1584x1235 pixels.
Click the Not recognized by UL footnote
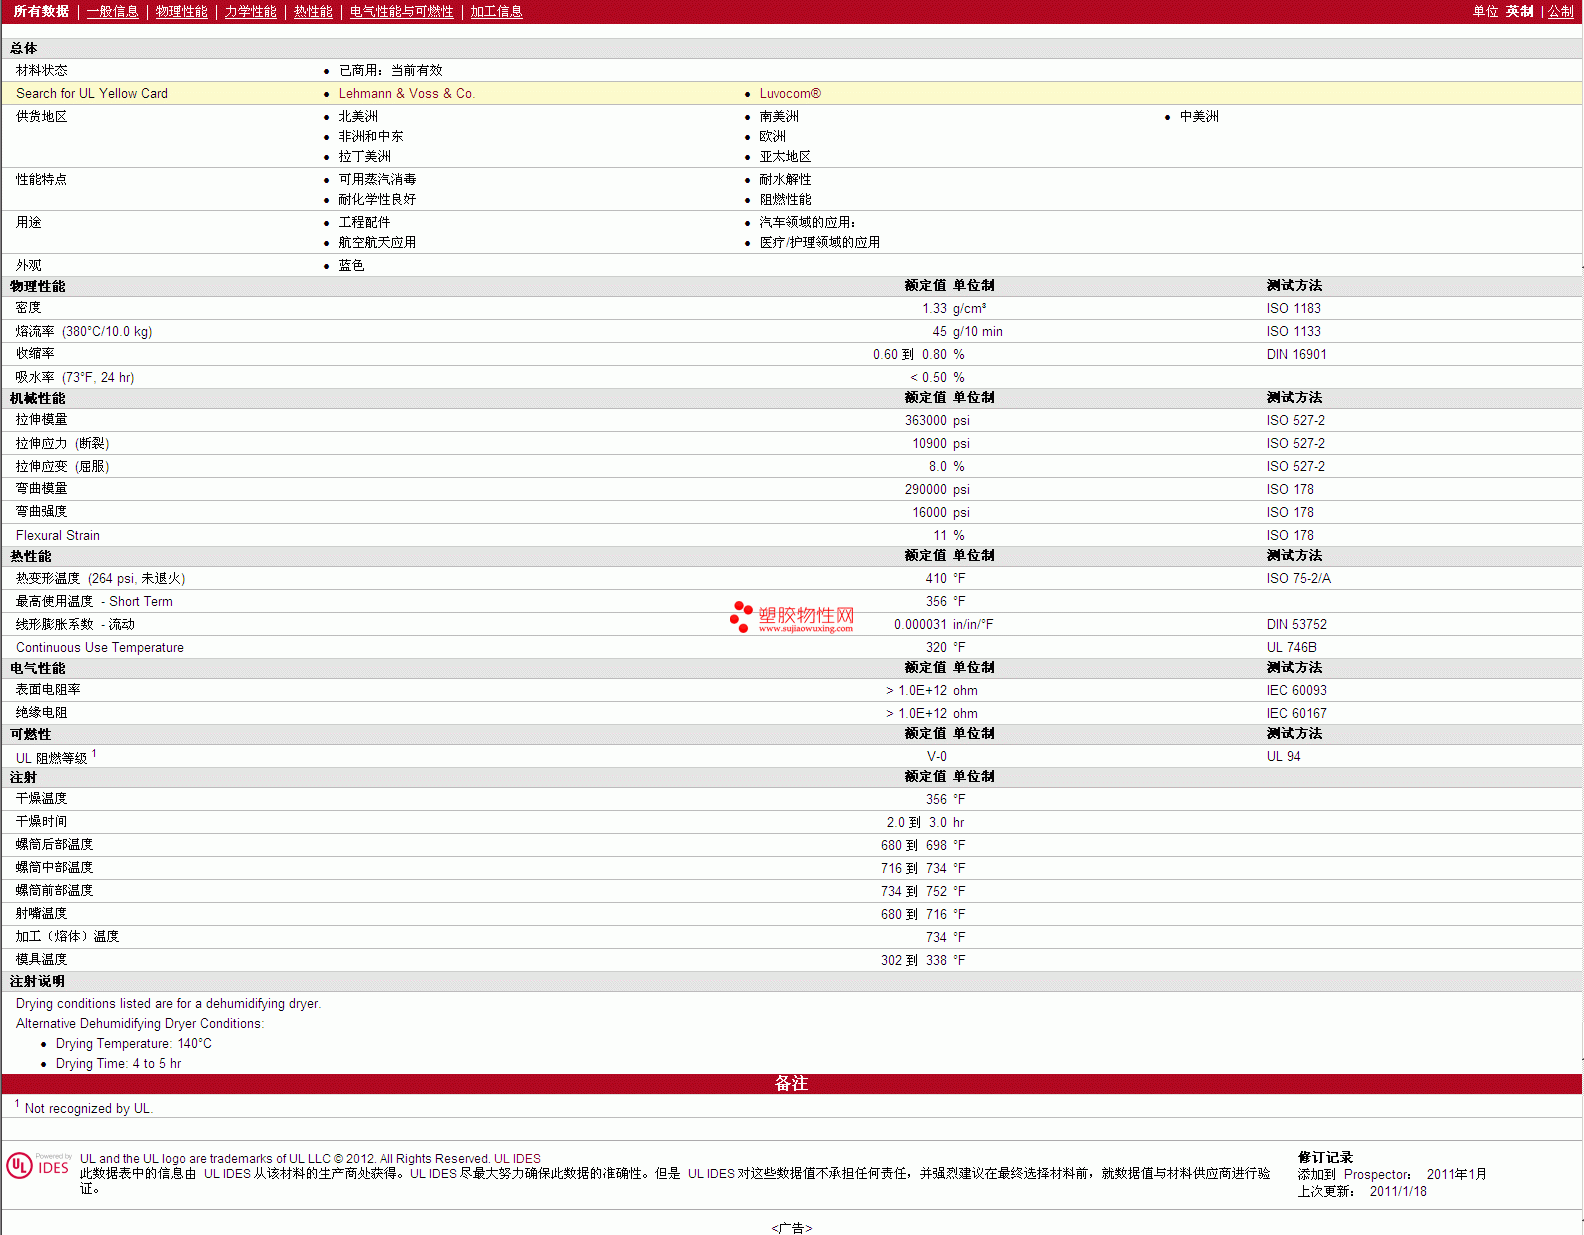tap(88, 1109)
